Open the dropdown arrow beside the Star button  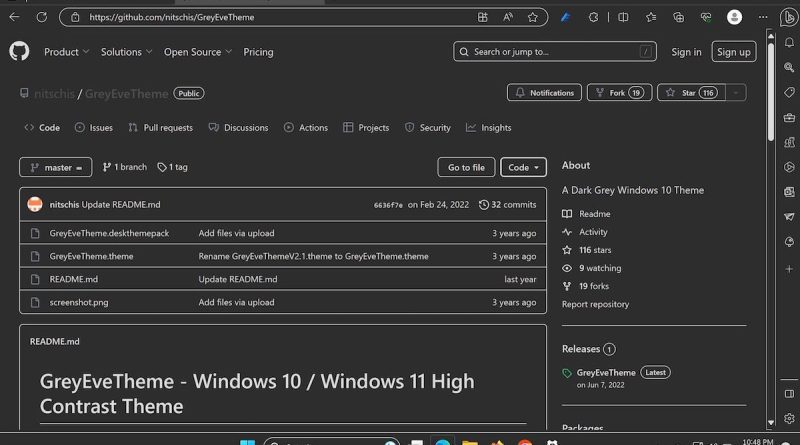coord(736,93)
